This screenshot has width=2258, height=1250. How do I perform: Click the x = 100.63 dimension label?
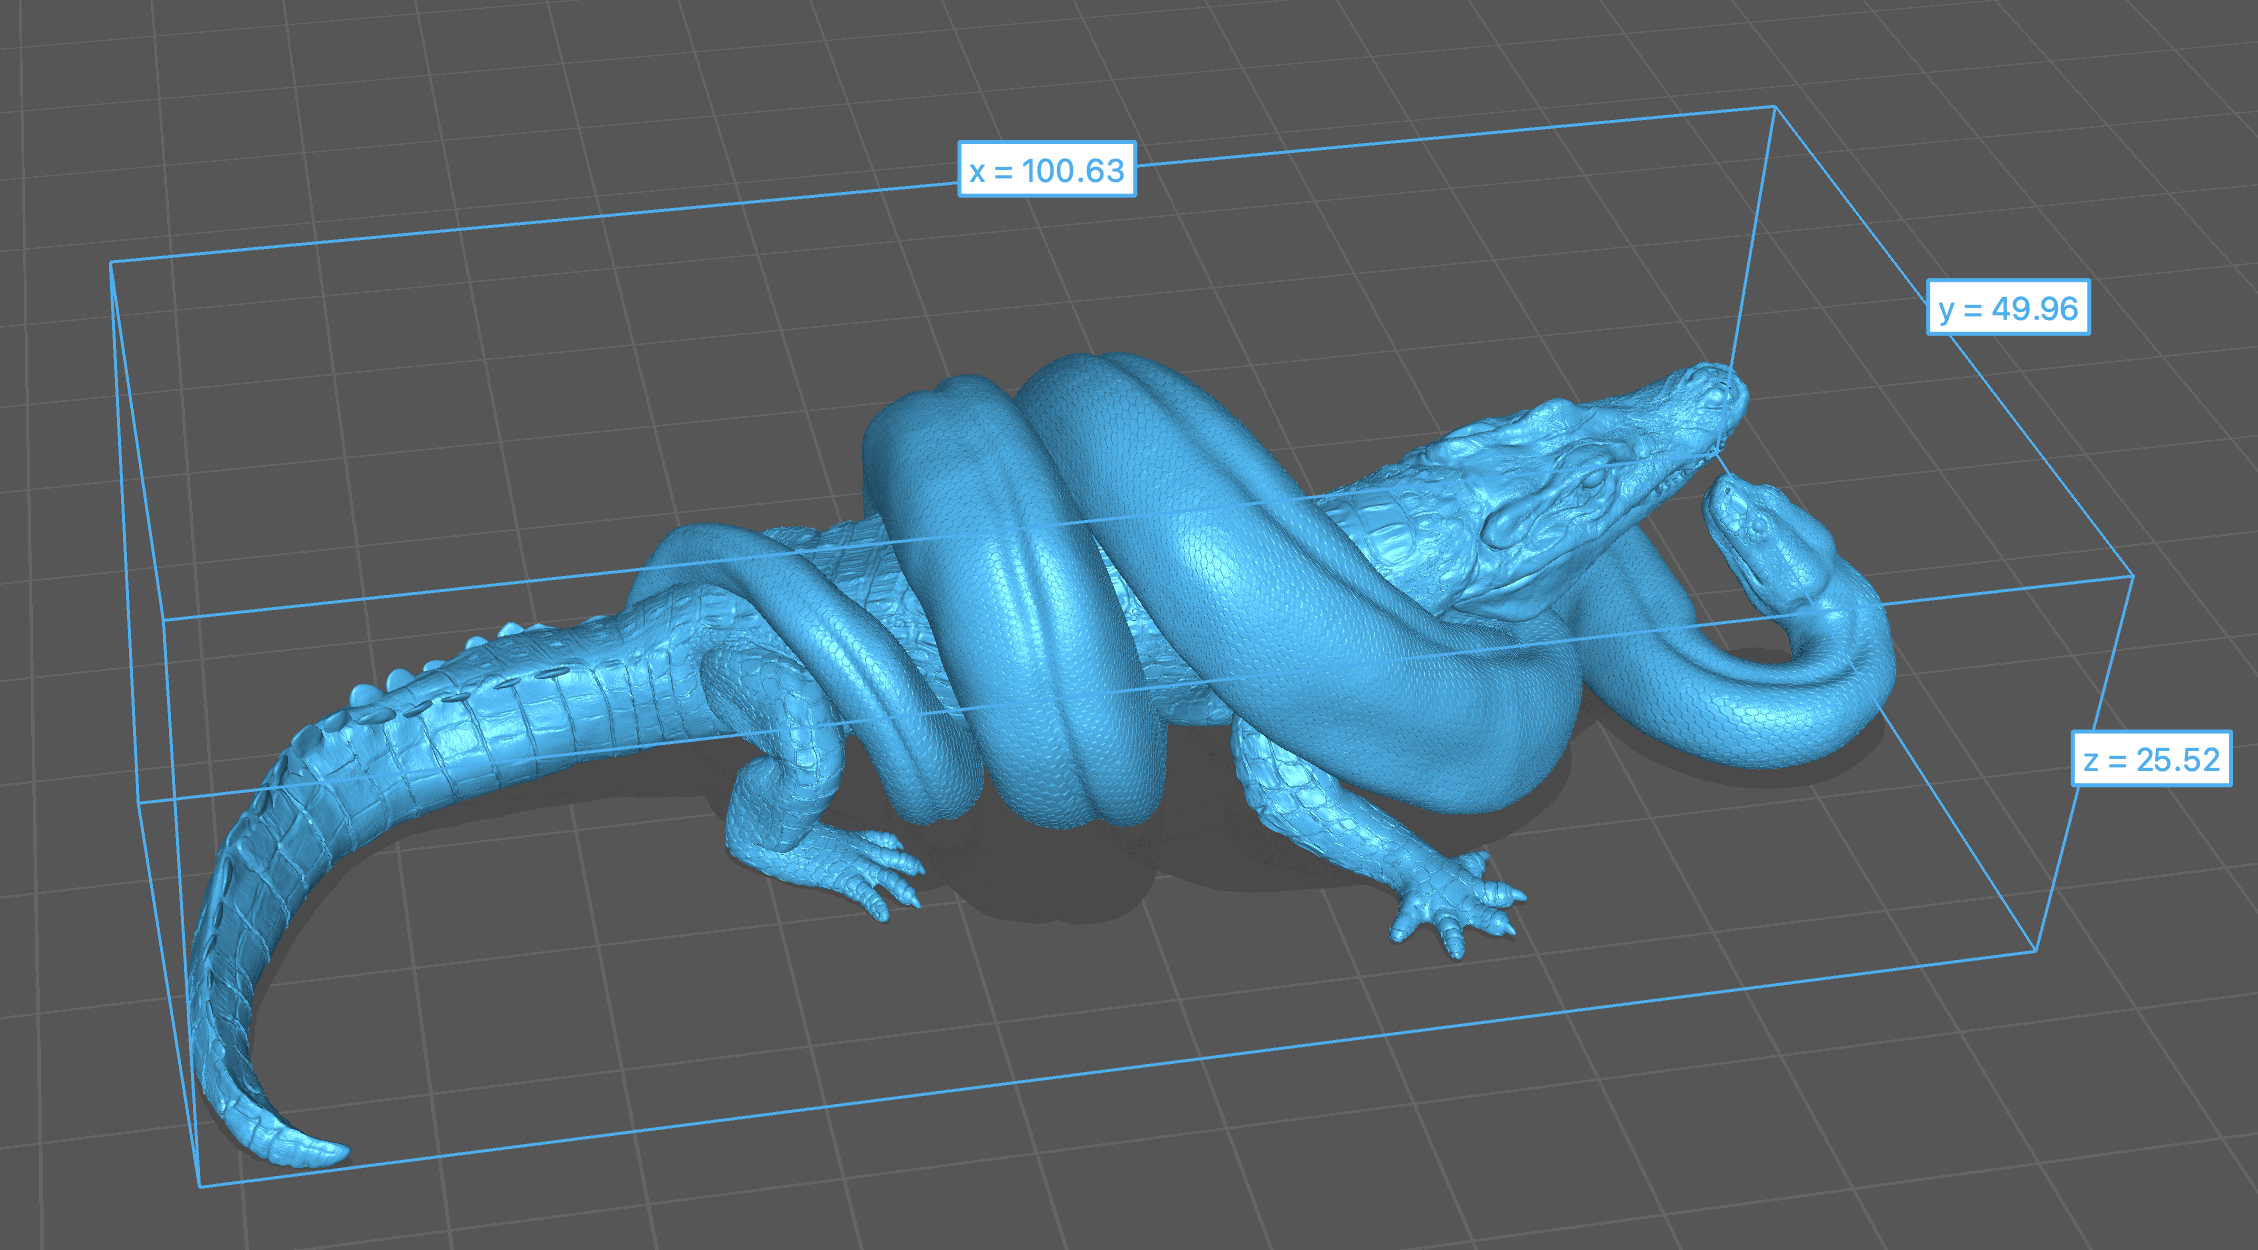point(1047,170)
